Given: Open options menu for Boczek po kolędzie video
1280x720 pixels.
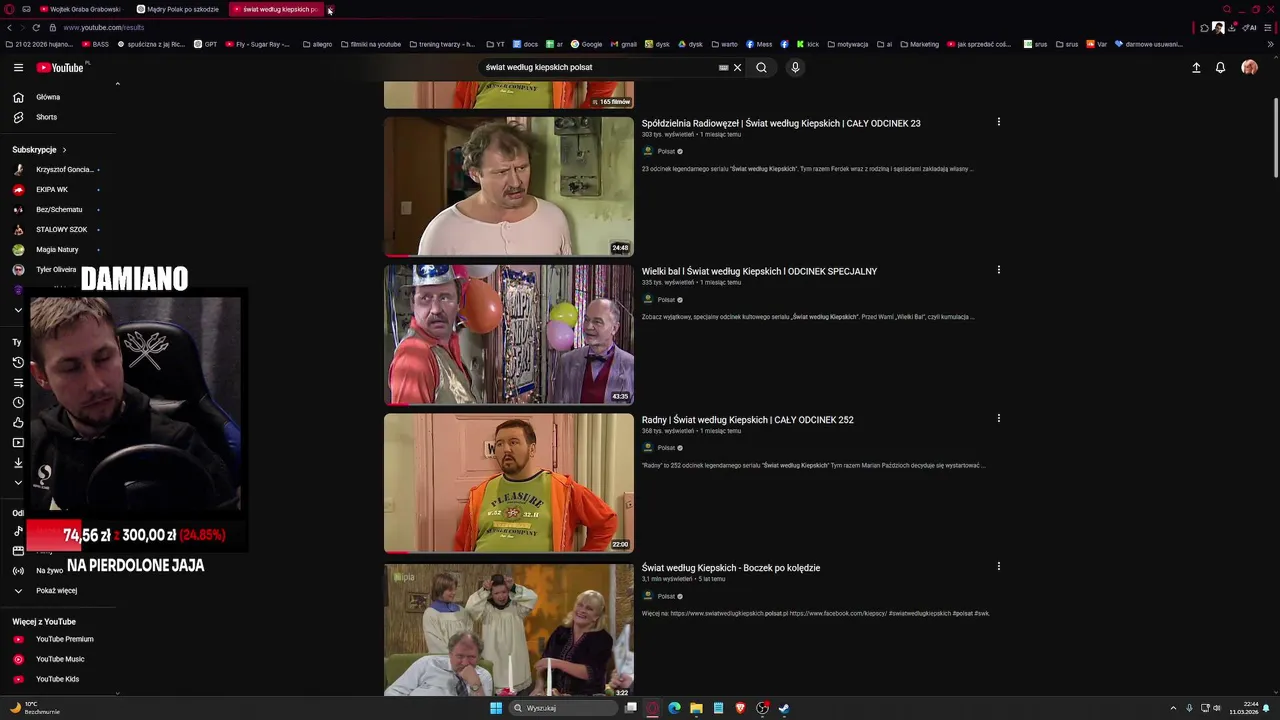Looking at the screenshot, I should point(998,566).
